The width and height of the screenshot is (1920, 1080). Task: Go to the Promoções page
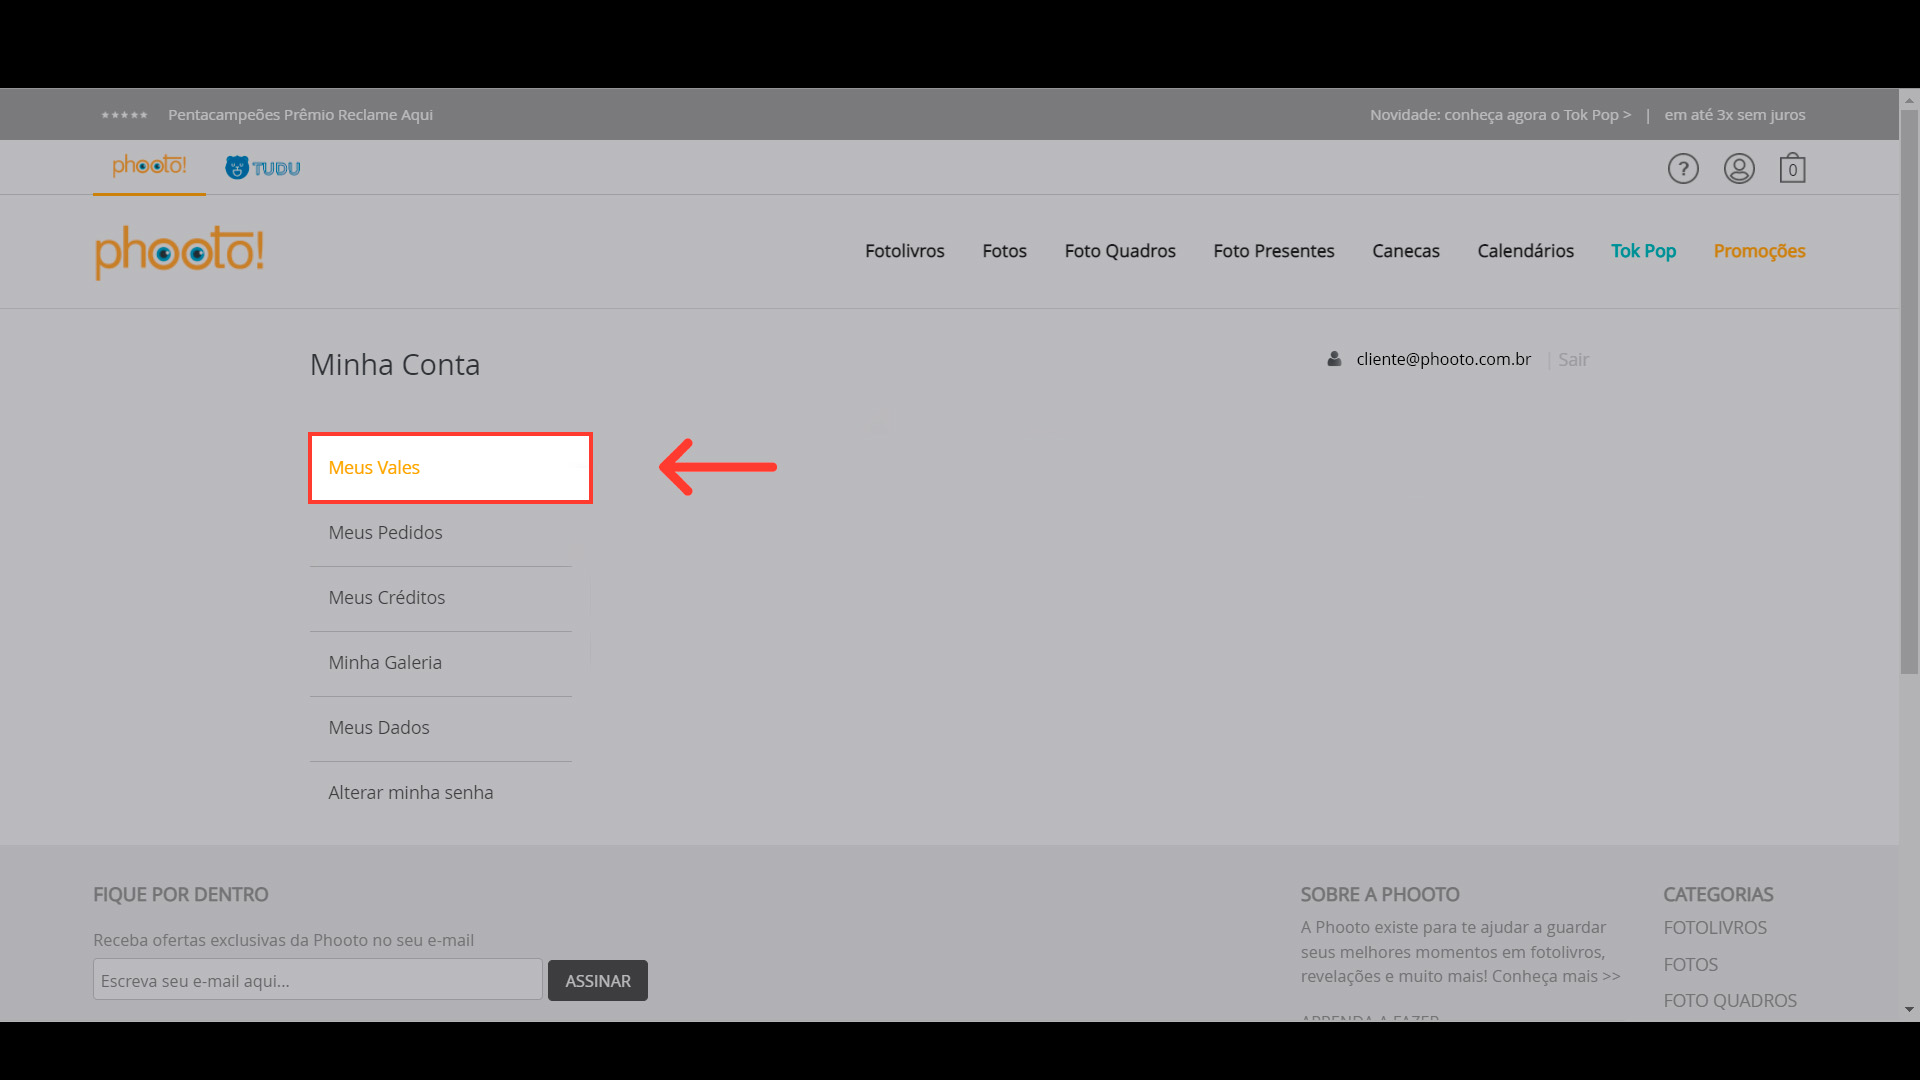coord(1759,251)
